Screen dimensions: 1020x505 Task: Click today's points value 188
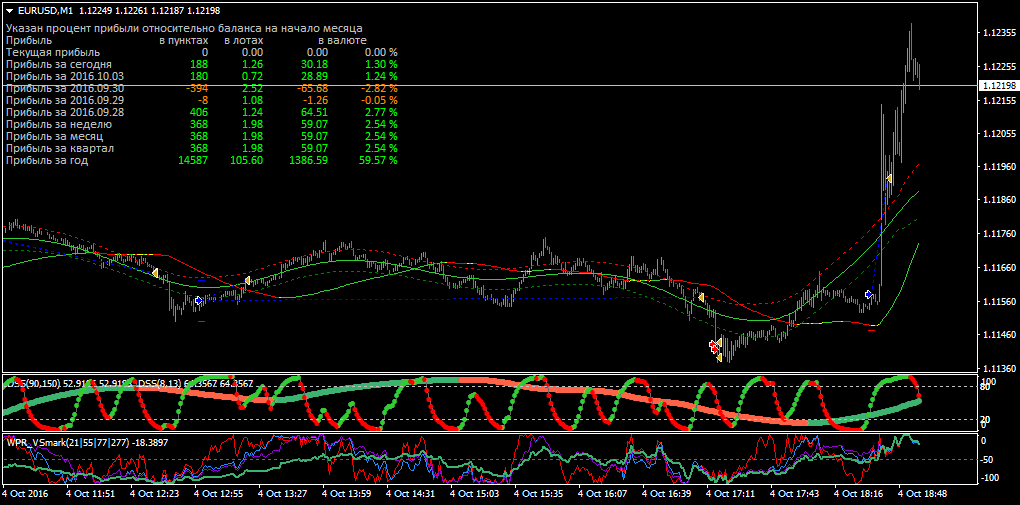[199, 64]
